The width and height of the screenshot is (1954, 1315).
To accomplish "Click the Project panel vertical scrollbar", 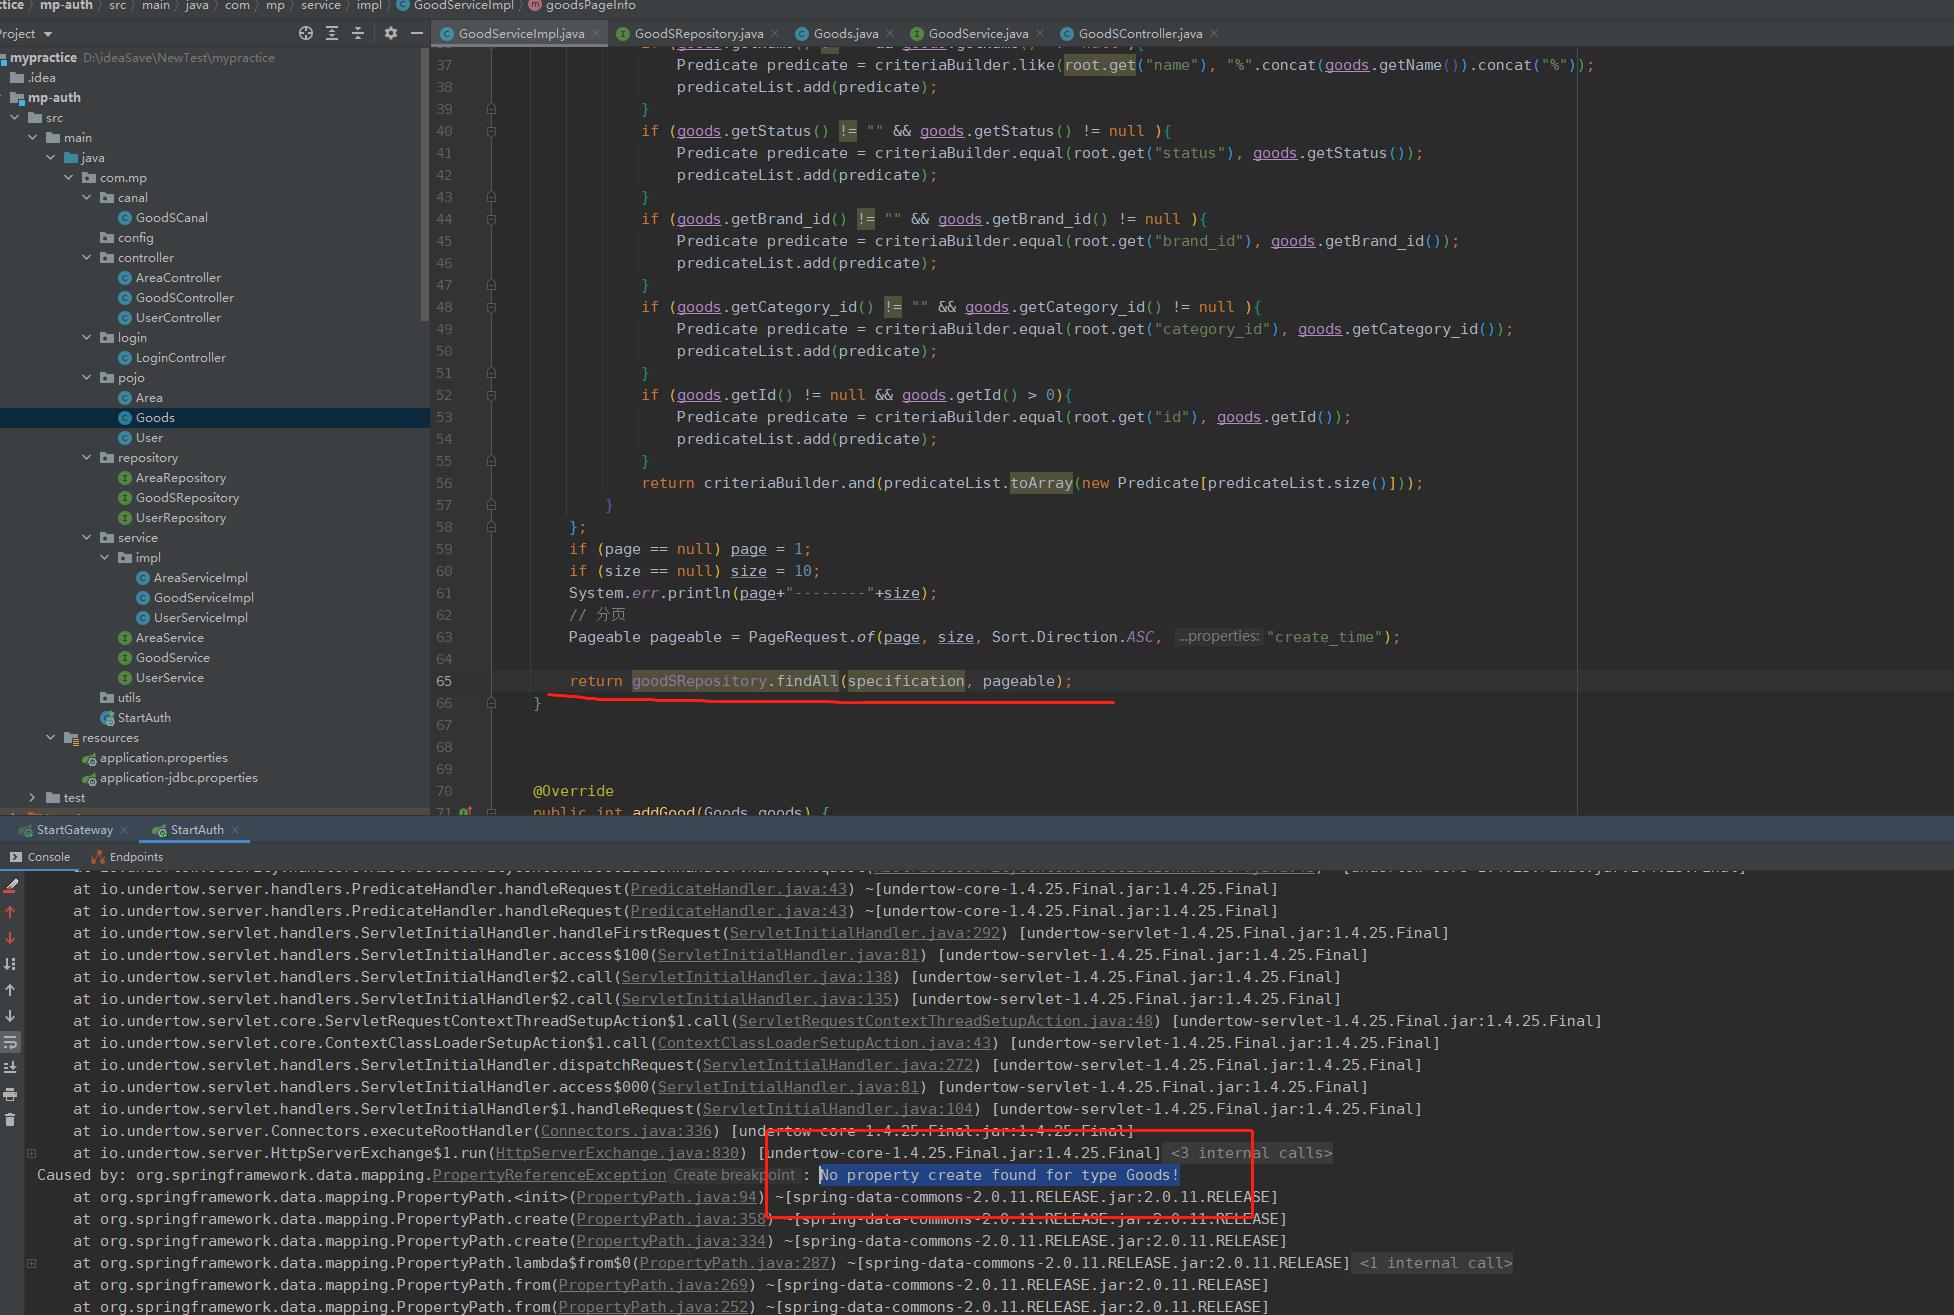I will tap(425, 185).
